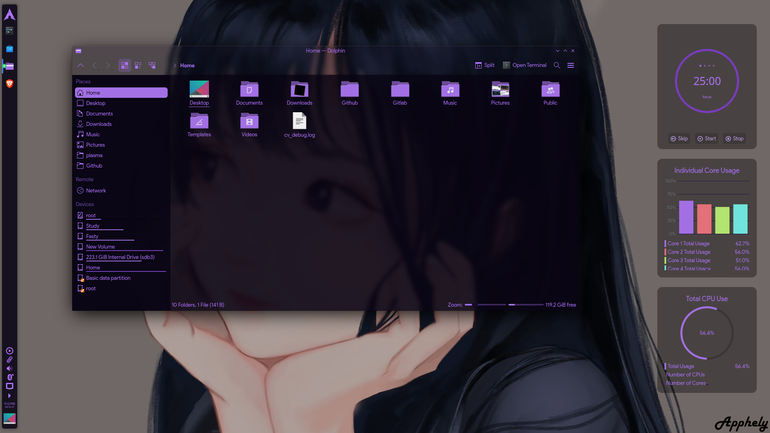The width and height of the screenshot is (770, 433).
Task: Expand the breadcrumb chevron before Home
Action: pos(175,65)
